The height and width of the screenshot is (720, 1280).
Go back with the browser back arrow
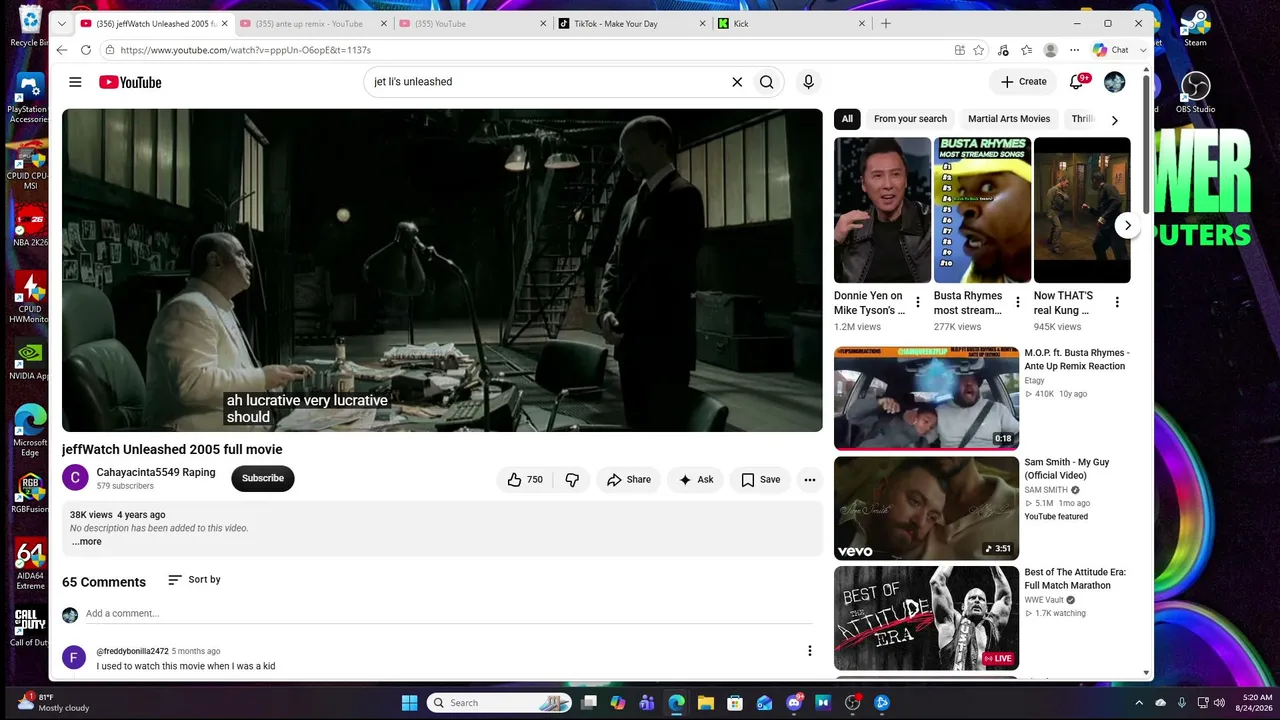click(x=62, y=50)
